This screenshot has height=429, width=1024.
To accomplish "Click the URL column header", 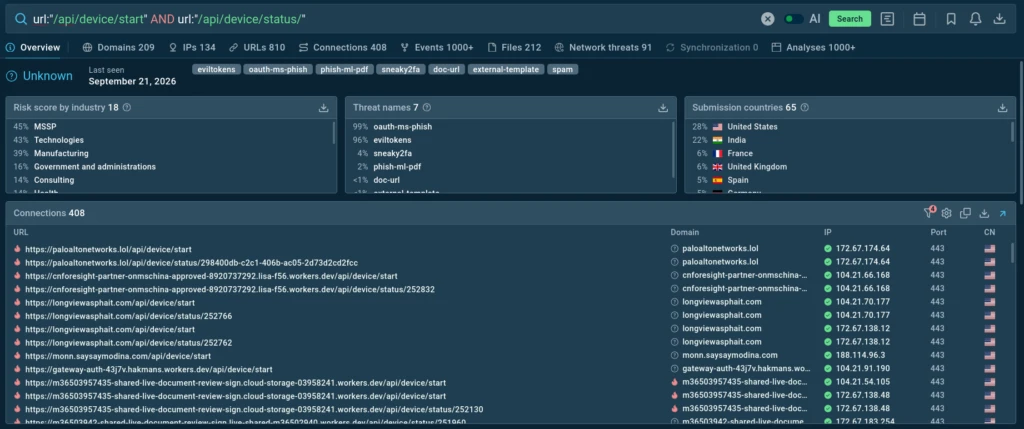I will pos(20,232).
